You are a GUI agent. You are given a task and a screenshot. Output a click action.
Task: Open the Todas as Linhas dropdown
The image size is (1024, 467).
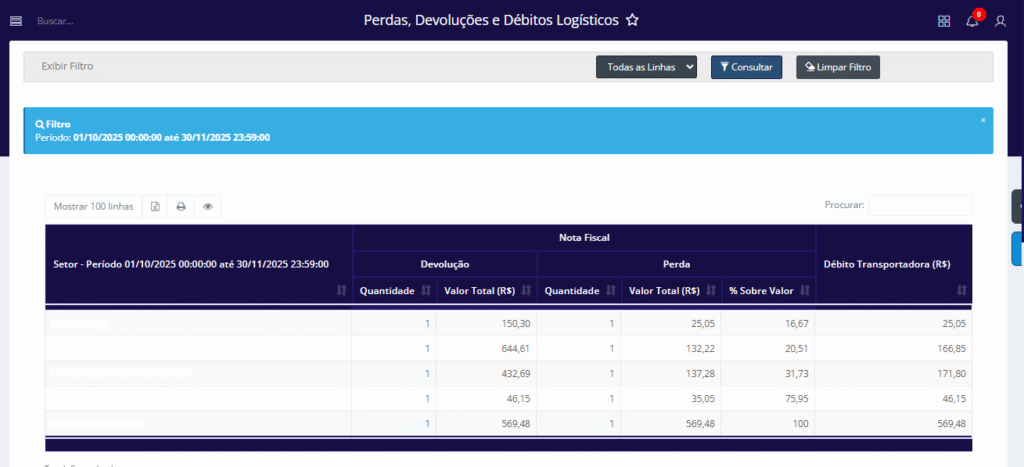(x=645, y=67)
